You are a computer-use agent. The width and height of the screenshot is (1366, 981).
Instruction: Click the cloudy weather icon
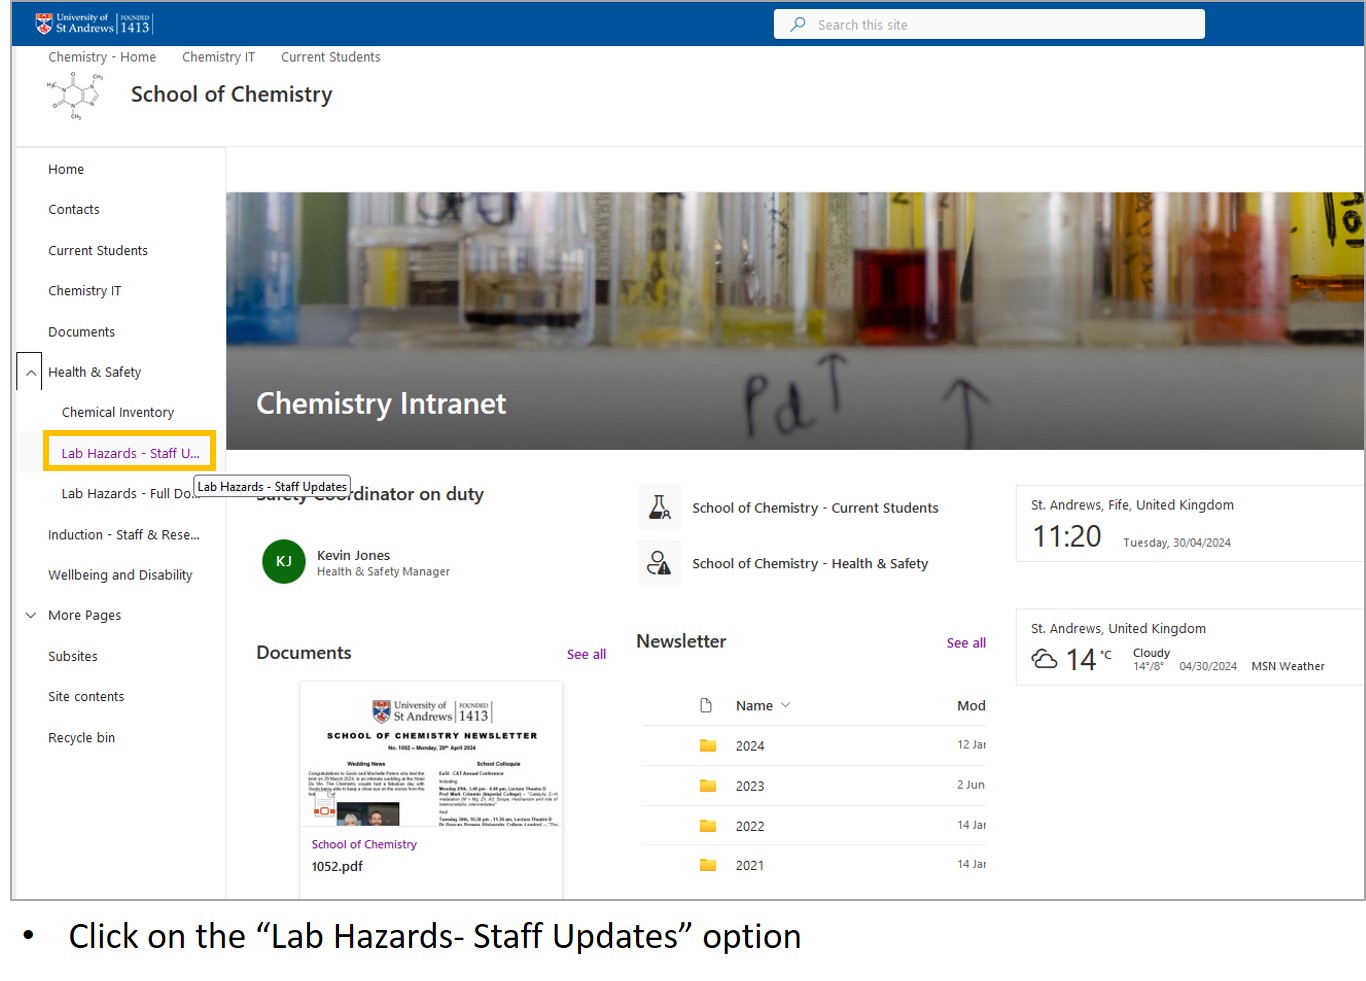(x=1045, y=659)
